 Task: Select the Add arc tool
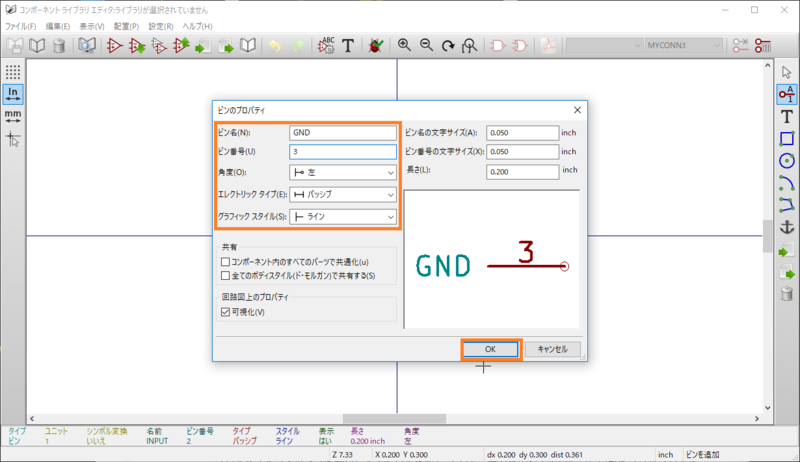coord(787,183)
